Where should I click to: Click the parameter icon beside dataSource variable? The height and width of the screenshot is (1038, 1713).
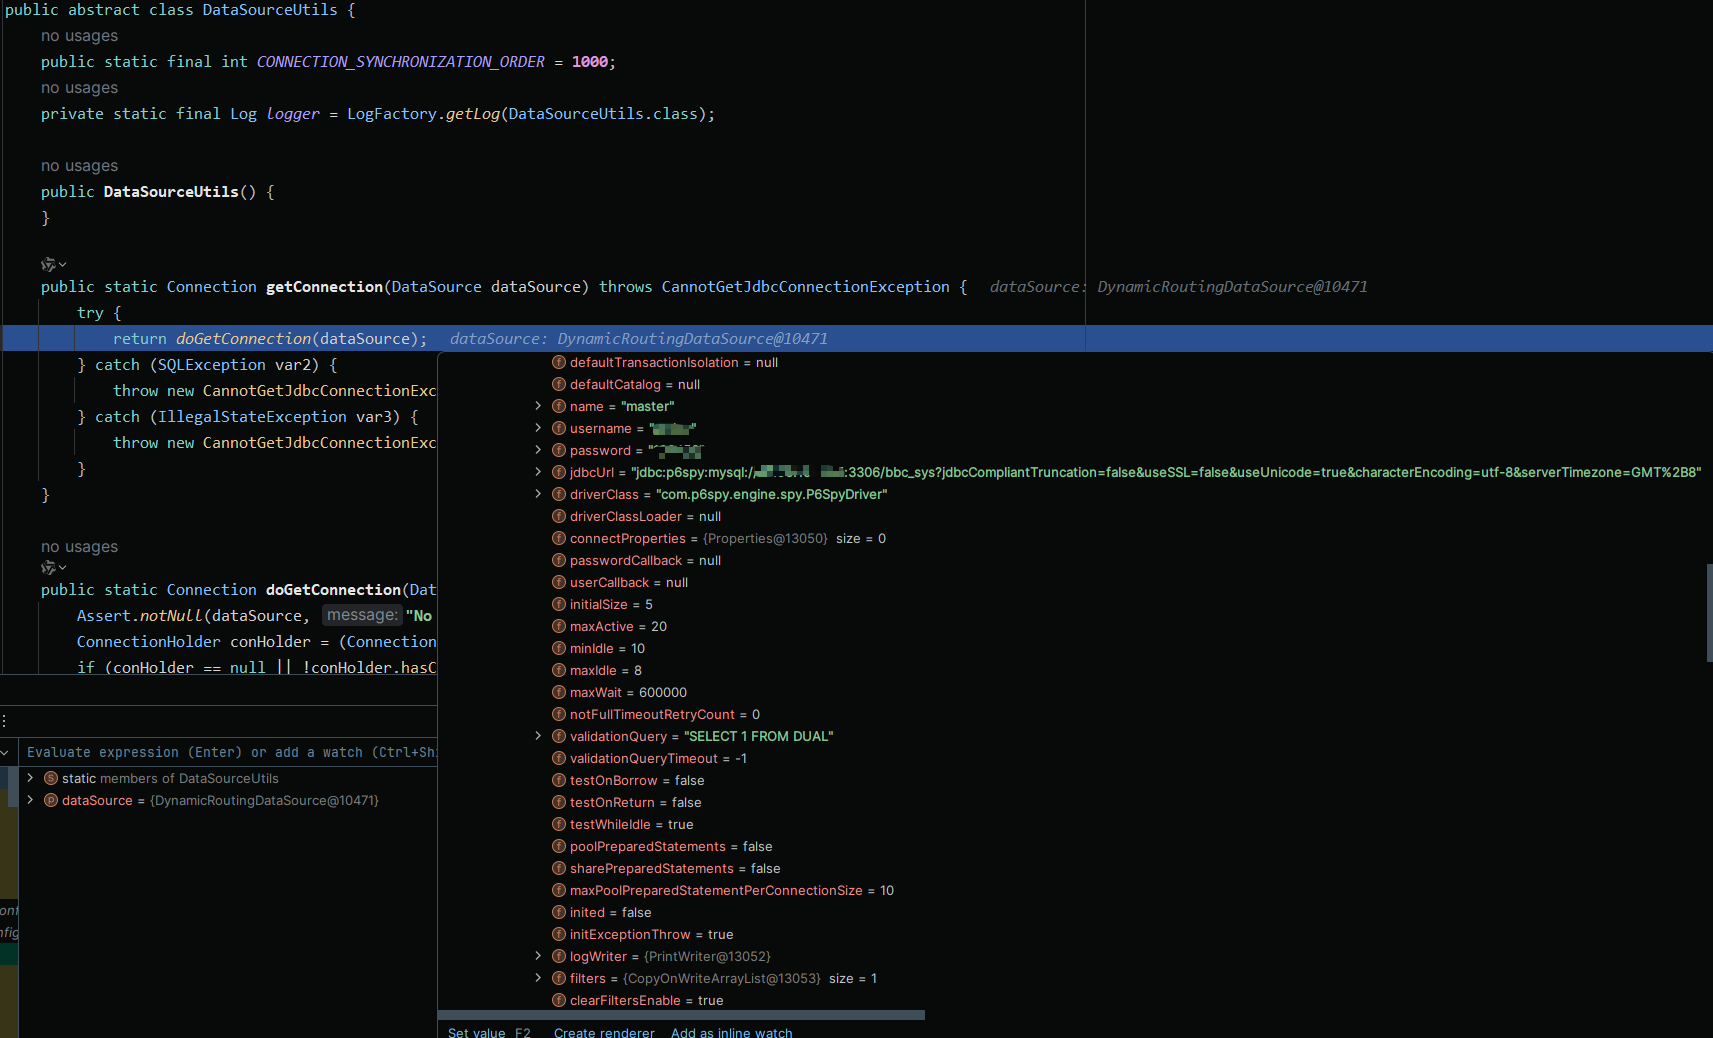click(x=51, y=800)
